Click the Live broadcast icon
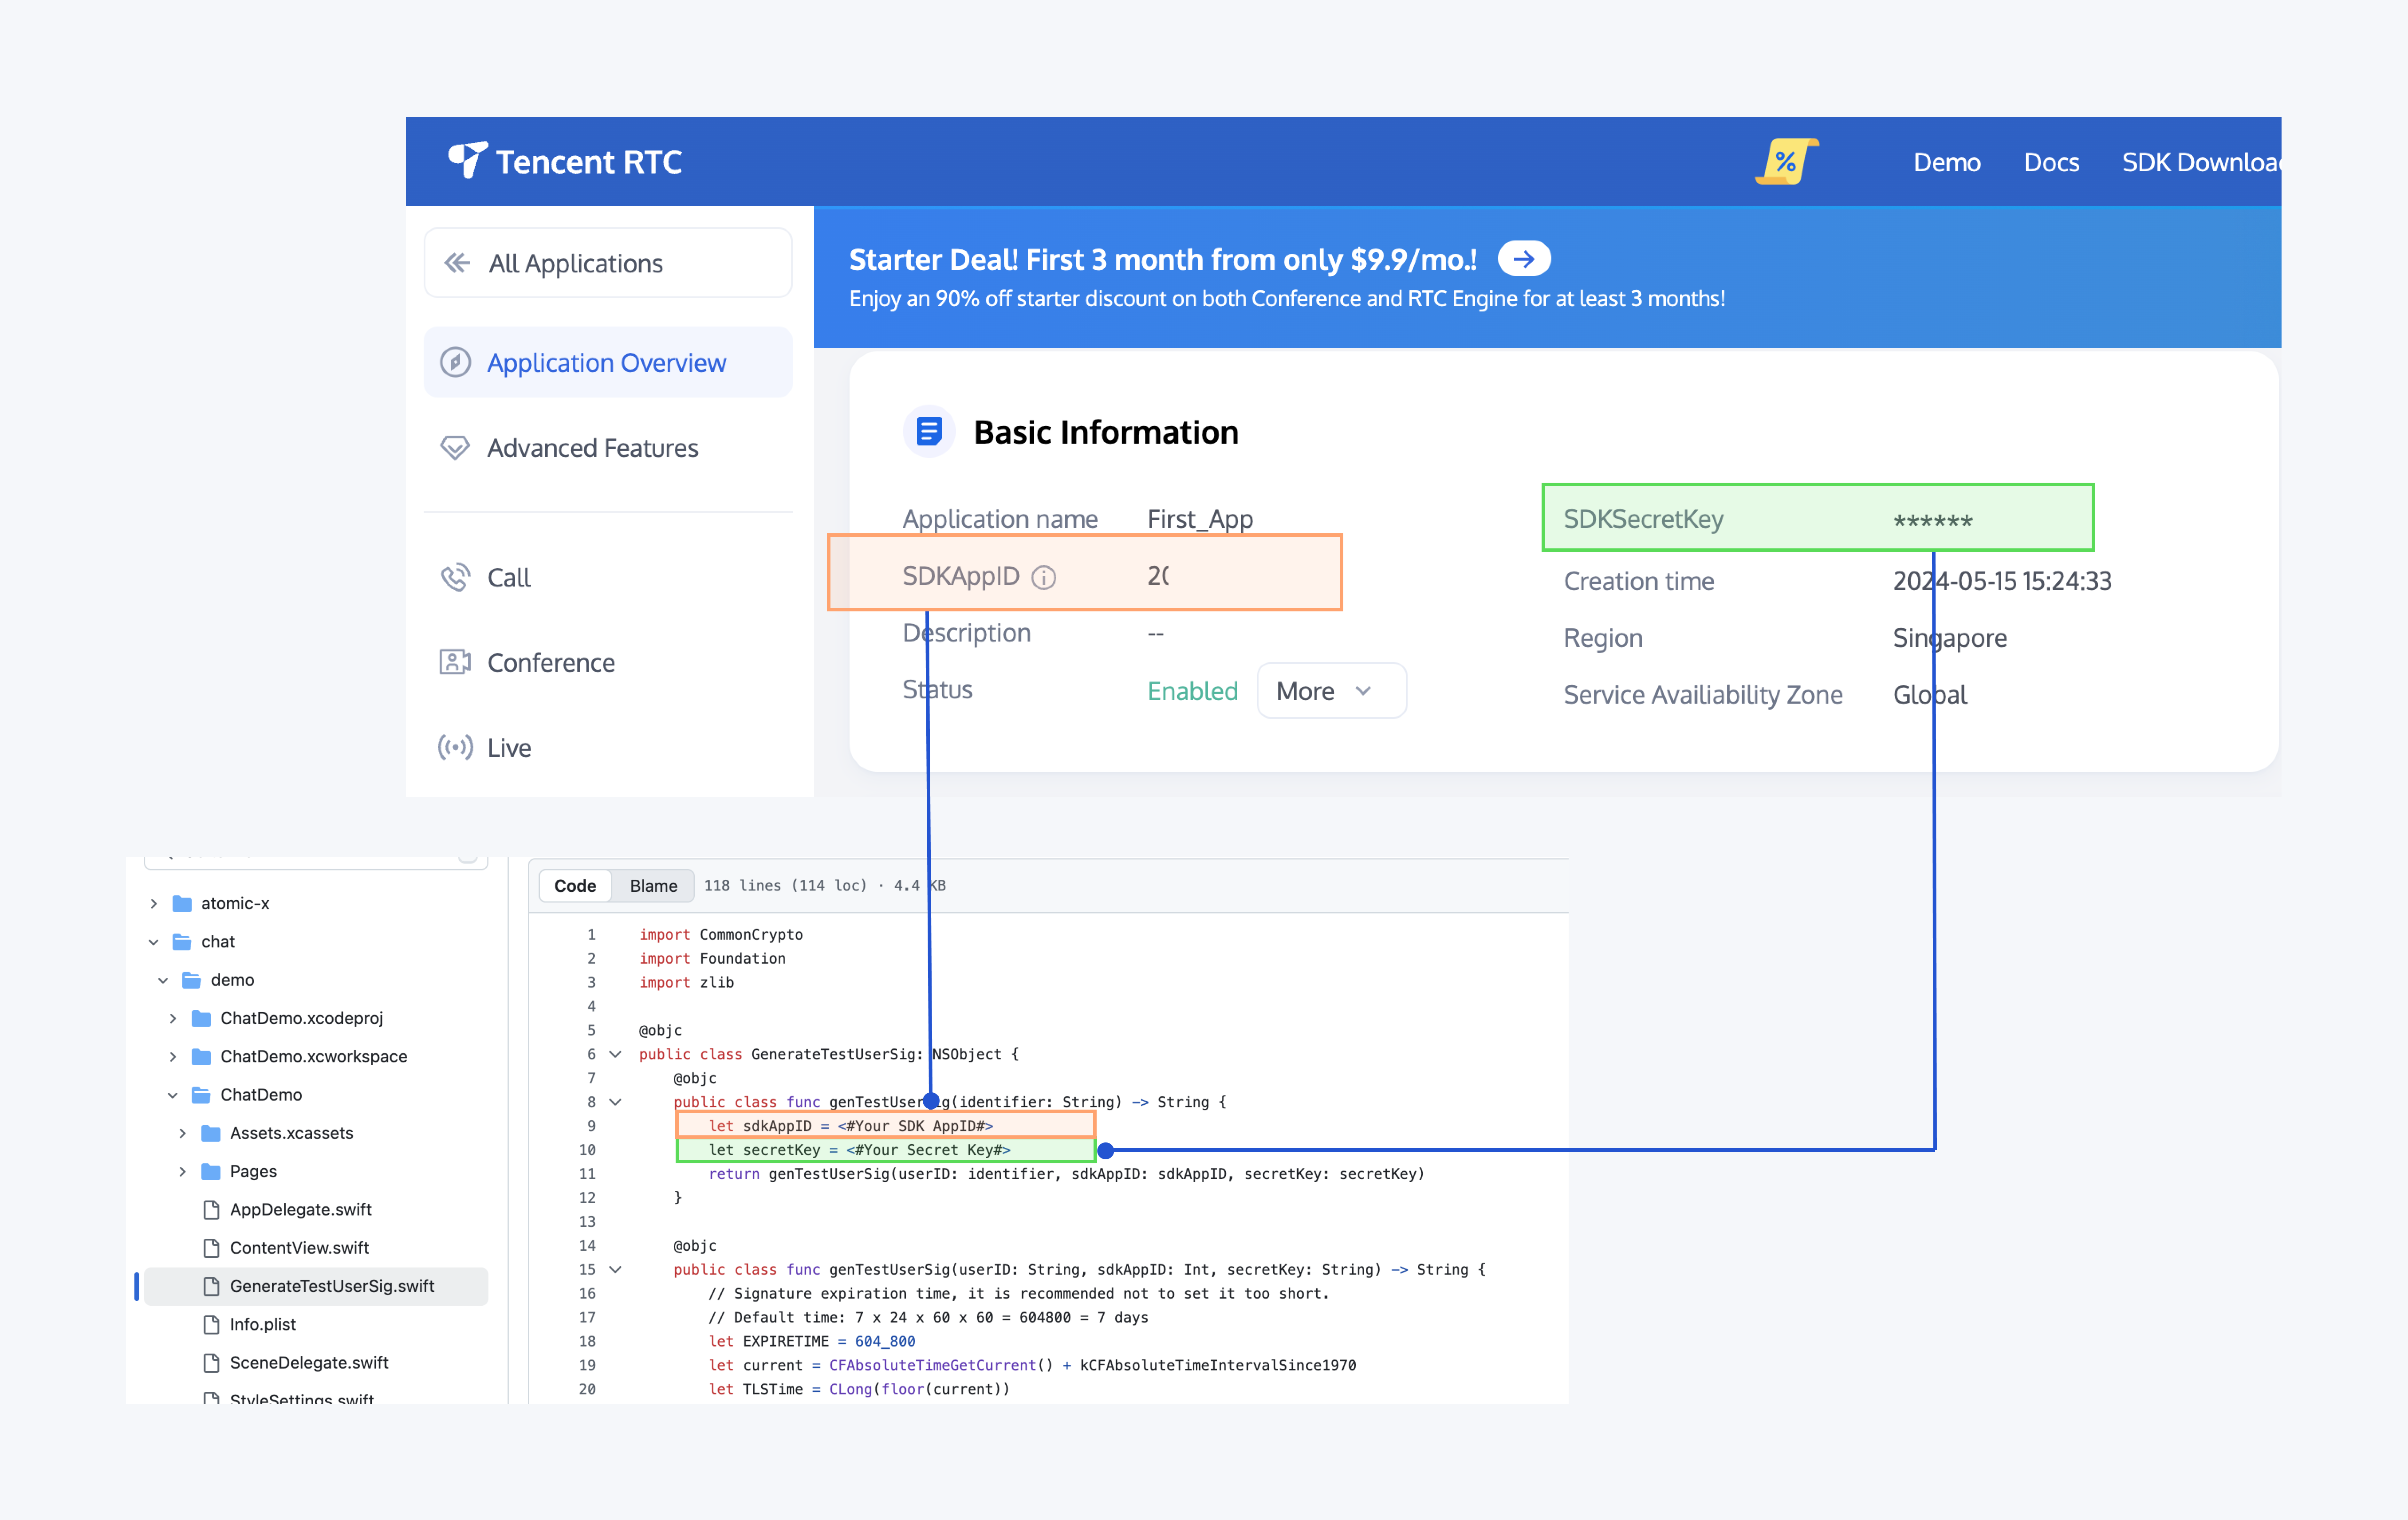 point(455,747)
